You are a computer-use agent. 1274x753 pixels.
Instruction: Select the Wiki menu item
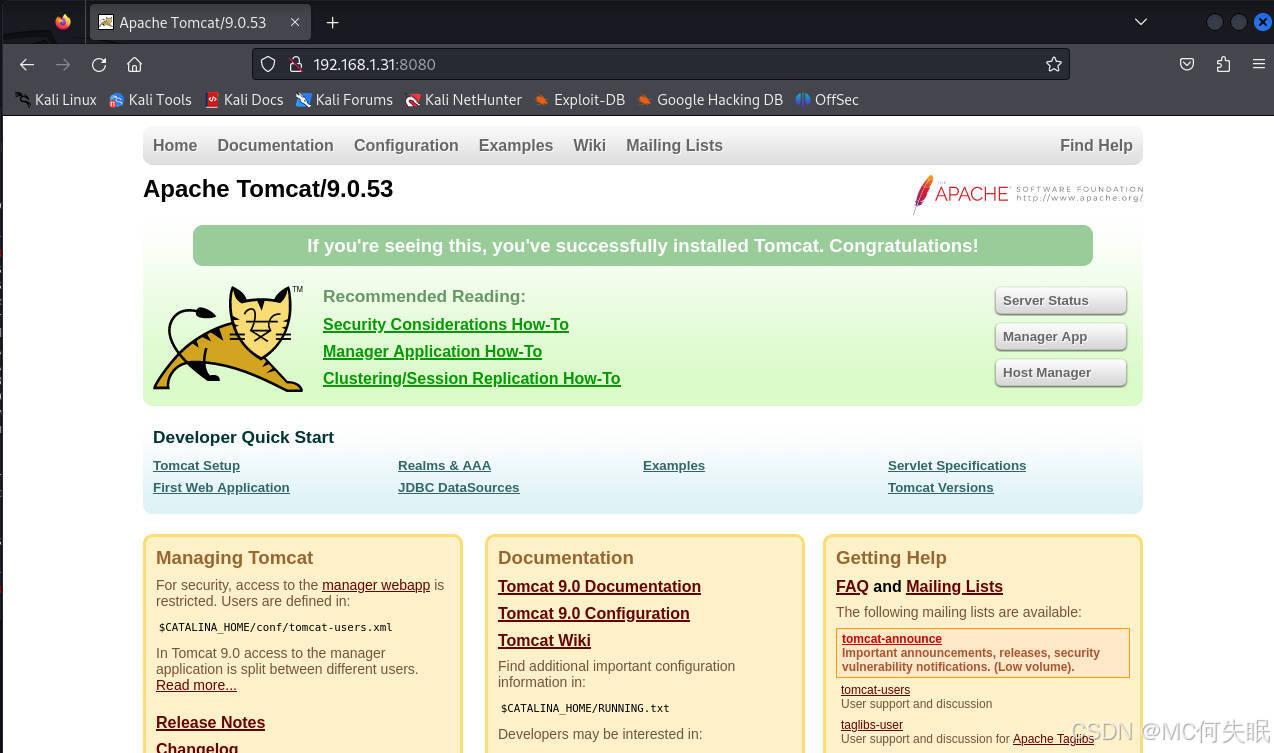(589, 145)
